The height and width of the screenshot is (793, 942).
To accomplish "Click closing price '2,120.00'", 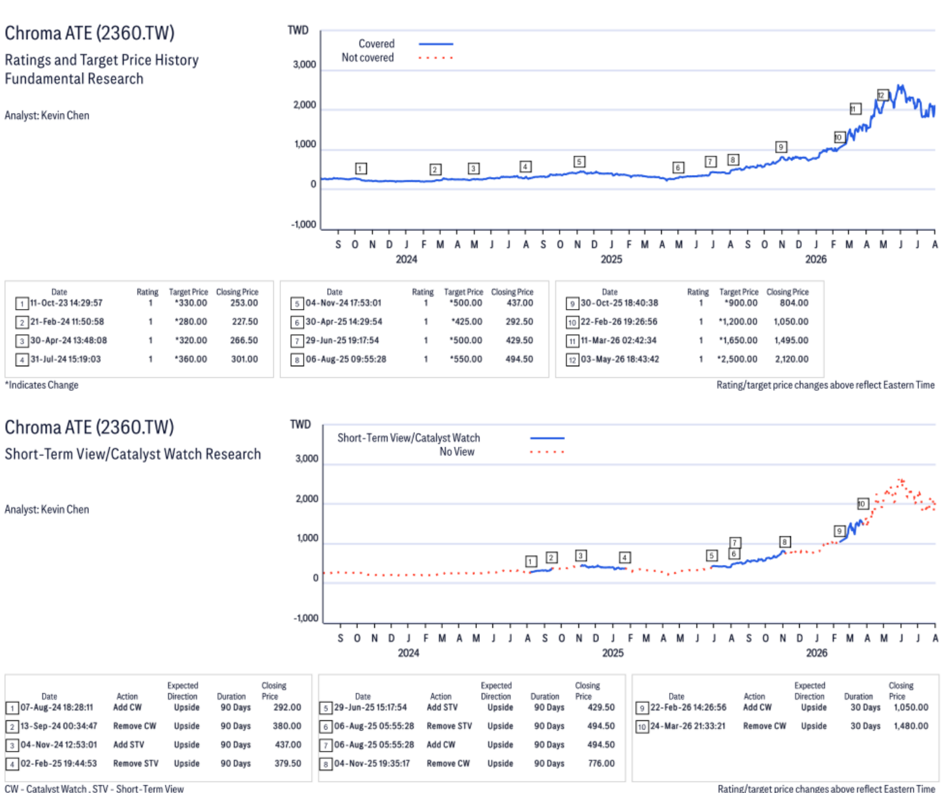I will point(792,359).
